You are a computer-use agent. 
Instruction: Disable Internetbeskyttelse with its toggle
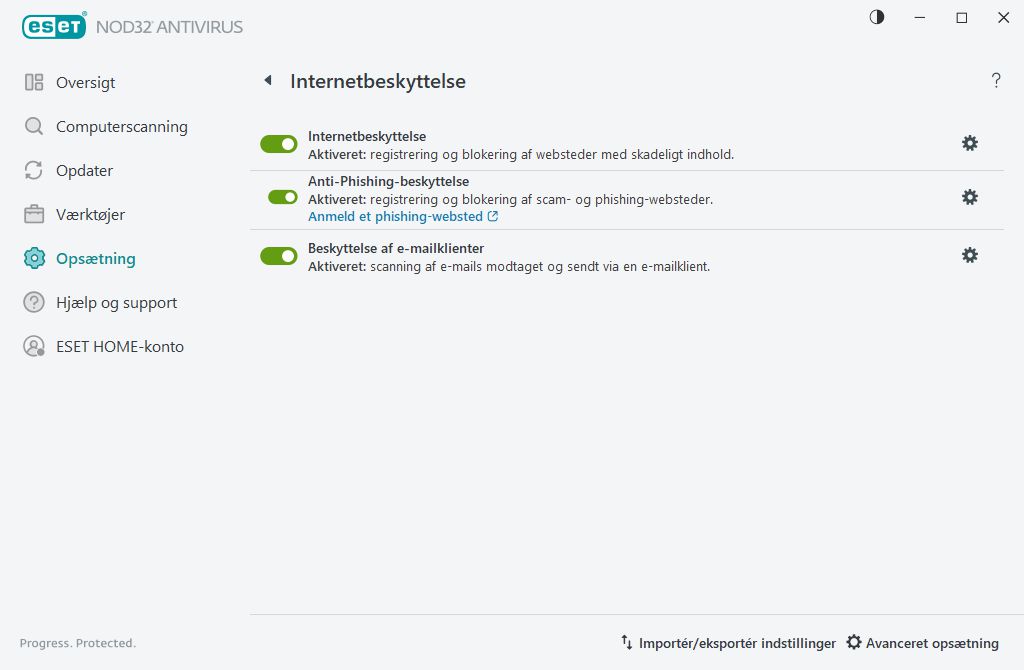(x=278, y=143)
